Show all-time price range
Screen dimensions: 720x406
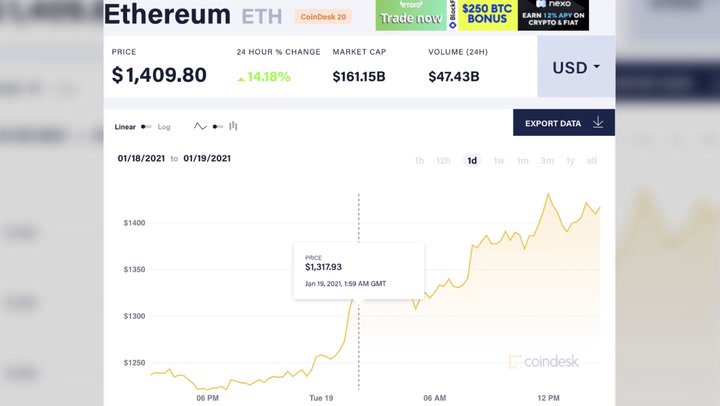(x=592, y=161)
